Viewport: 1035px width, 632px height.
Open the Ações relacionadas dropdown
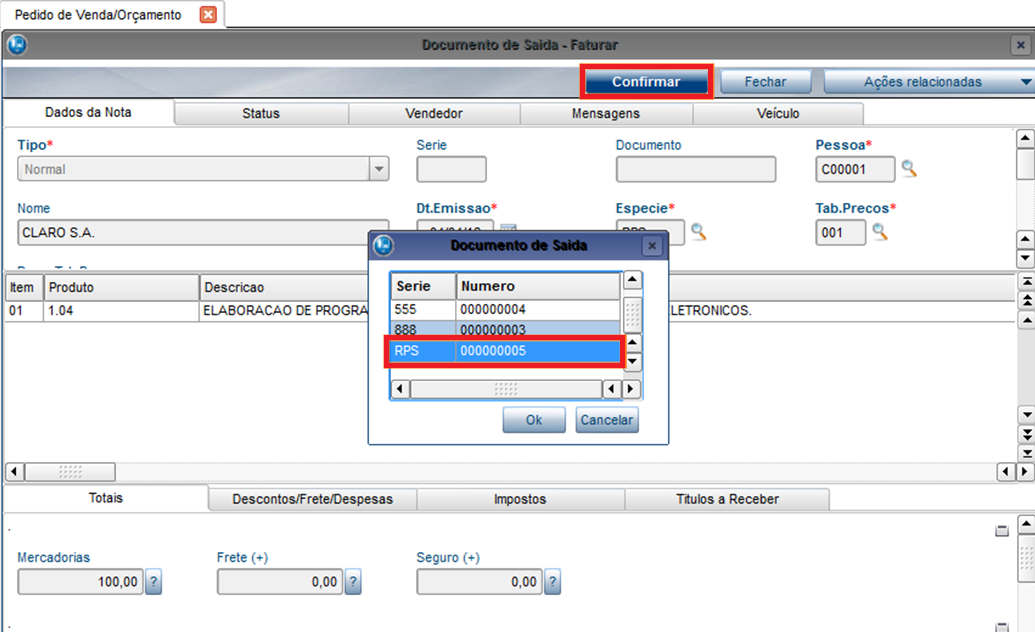tap(928, 82)
